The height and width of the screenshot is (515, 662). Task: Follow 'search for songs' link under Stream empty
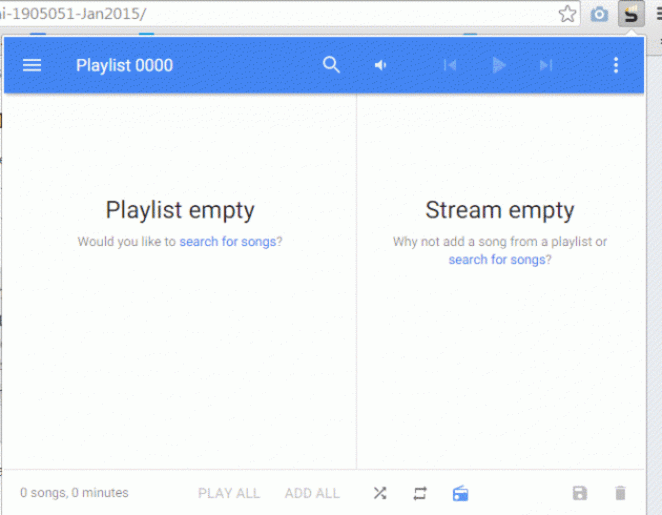[497, 259]
